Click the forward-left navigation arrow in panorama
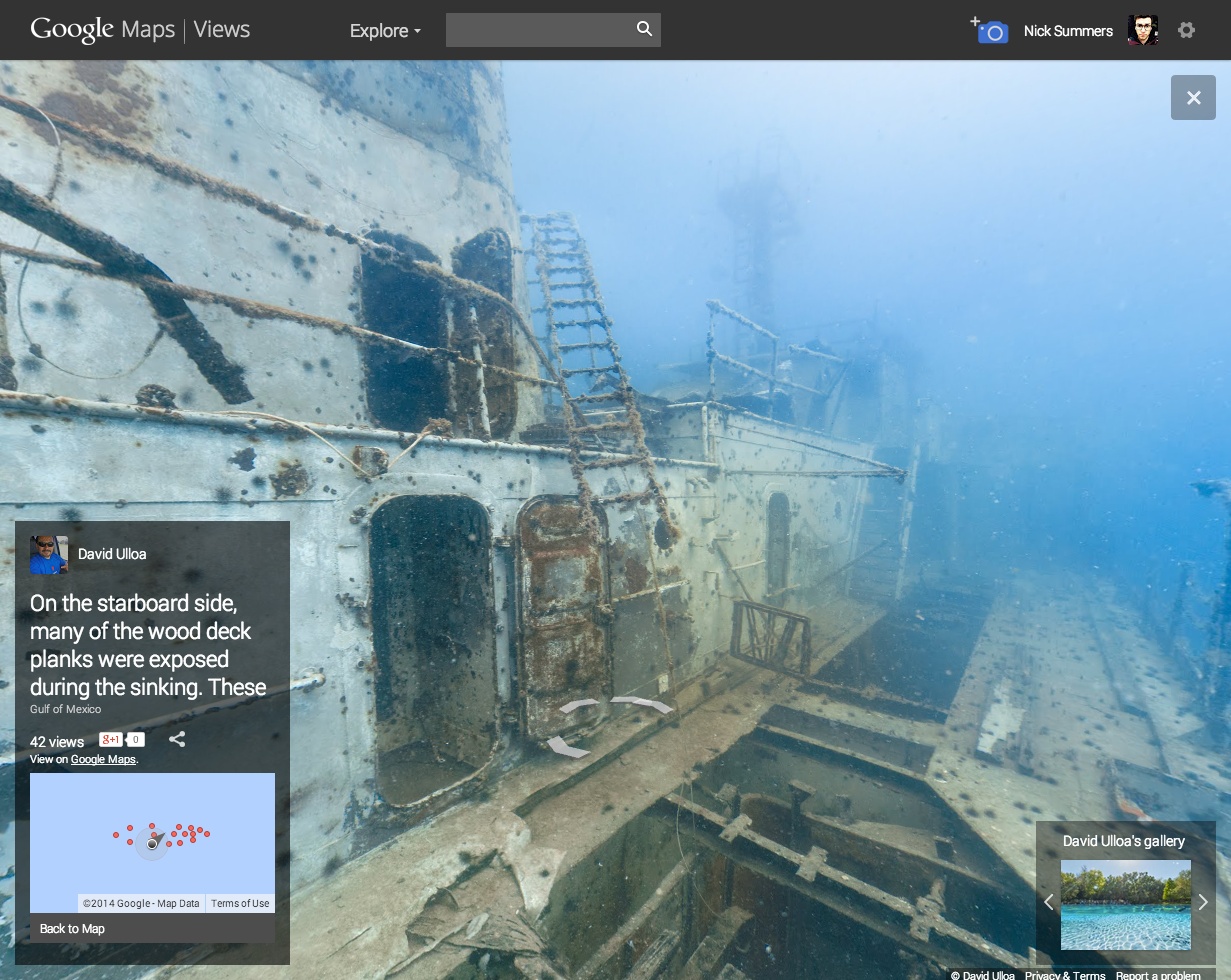This screenshot has height=980, width=1231. pyautogui.click(x=579, y=706)
